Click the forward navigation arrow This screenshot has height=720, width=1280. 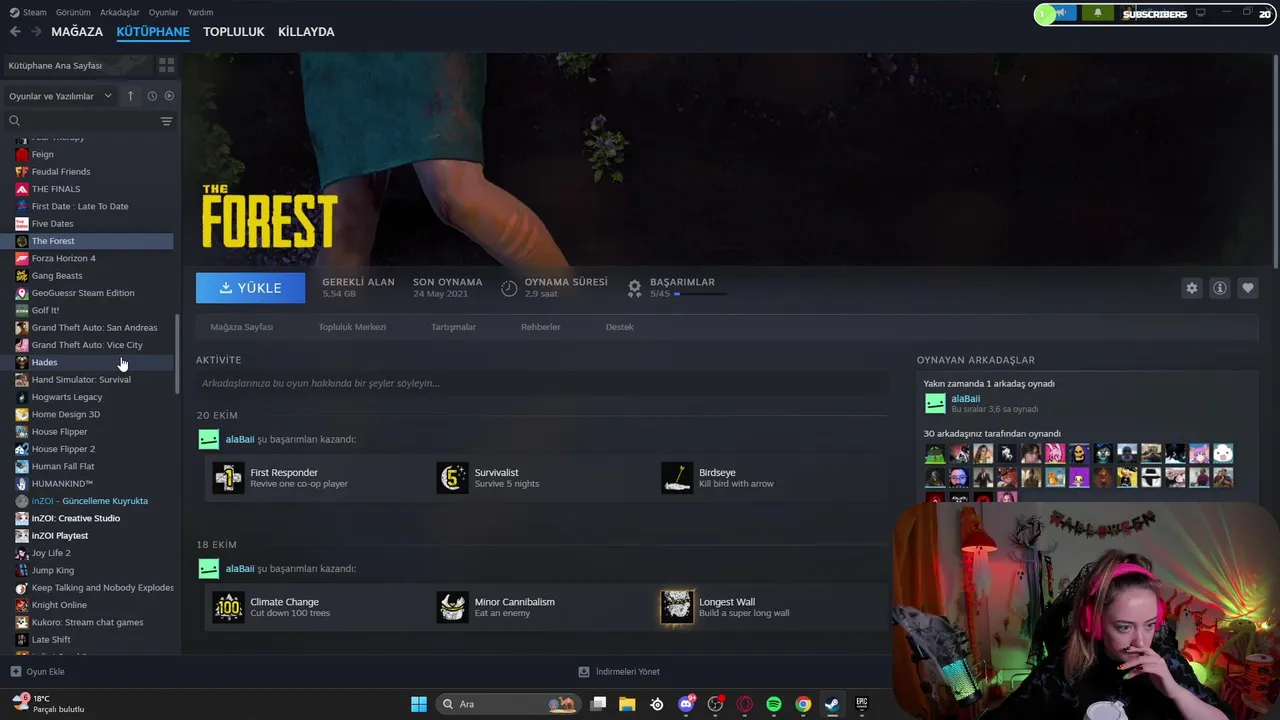(x=36, y=32)
